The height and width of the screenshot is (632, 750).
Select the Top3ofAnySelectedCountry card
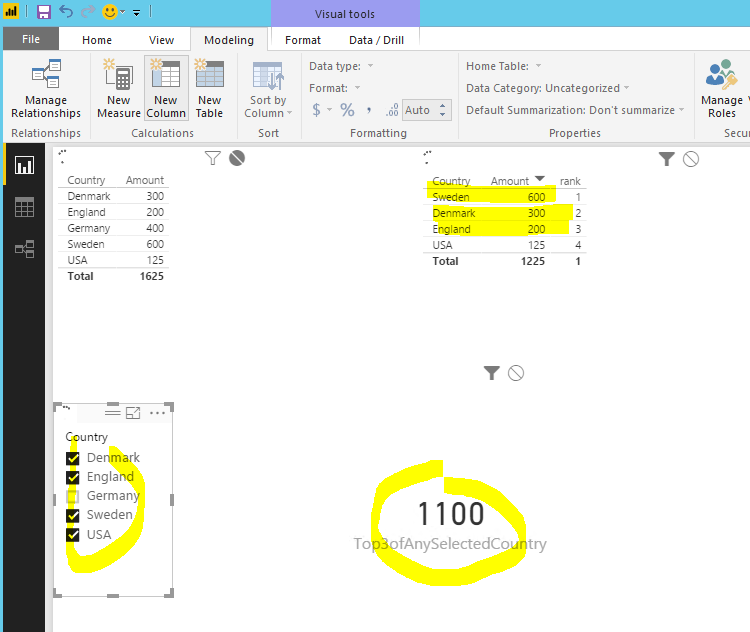(x=450, y=525)
